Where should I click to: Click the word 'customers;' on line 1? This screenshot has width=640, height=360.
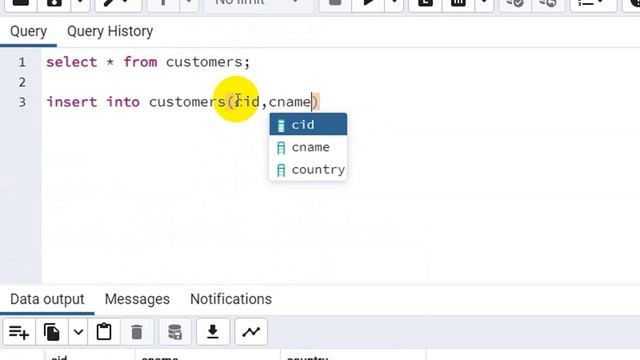pos(208,62)
